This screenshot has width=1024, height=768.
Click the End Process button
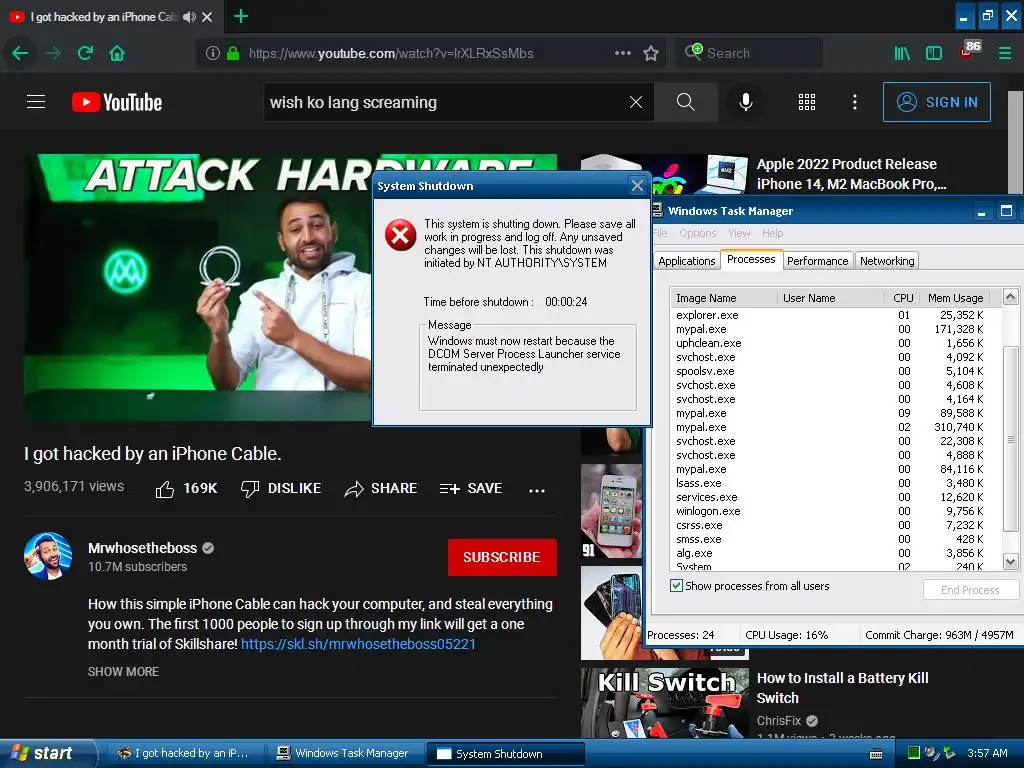point(970,590)
